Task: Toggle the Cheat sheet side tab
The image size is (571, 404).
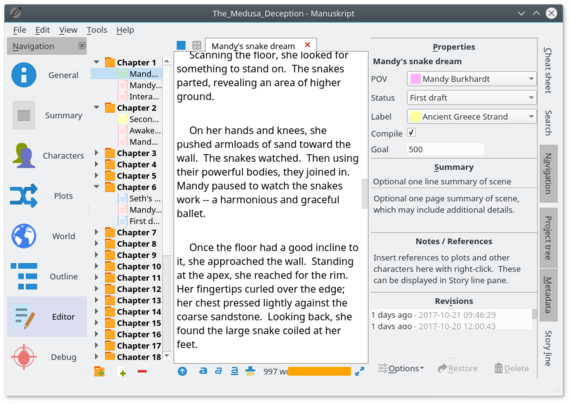Action: [x=548, y=70]
